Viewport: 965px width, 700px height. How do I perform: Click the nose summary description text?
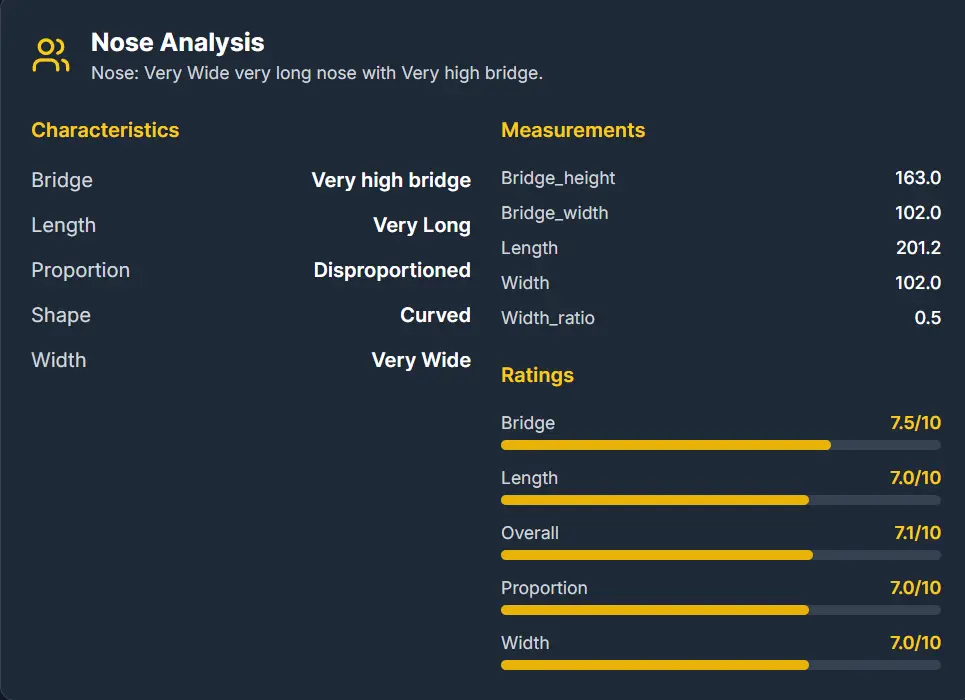(316, 73)
